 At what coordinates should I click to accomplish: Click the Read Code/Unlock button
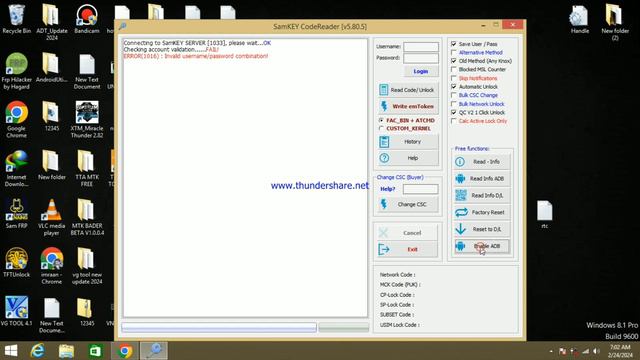pos(408,90)
